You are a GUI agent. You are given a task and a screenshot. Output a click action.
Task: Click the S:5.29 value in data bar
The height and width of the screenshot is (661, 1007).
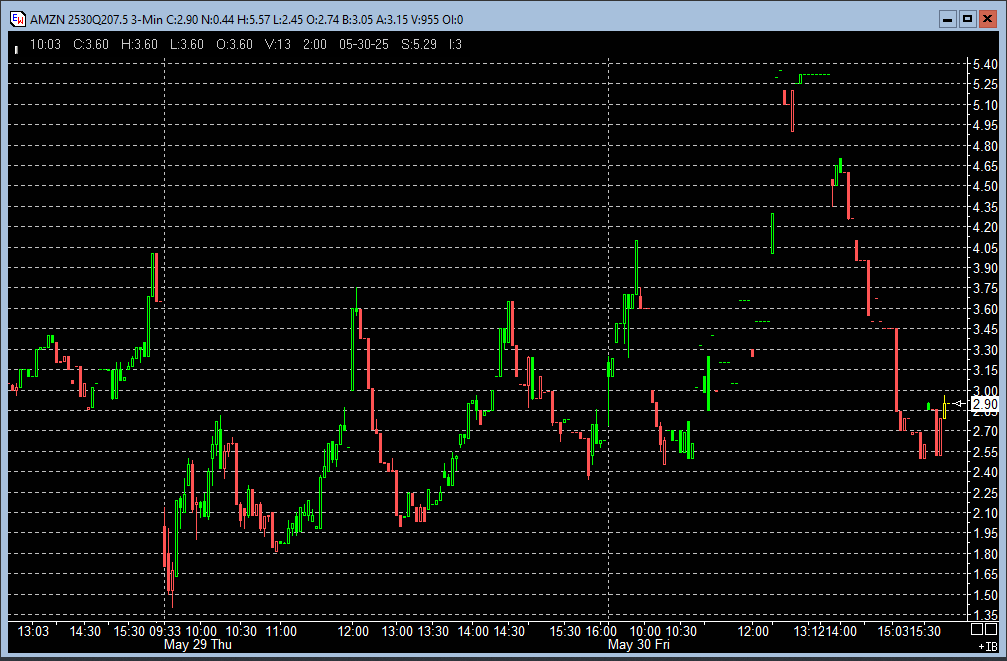click(x=419, y=44)
